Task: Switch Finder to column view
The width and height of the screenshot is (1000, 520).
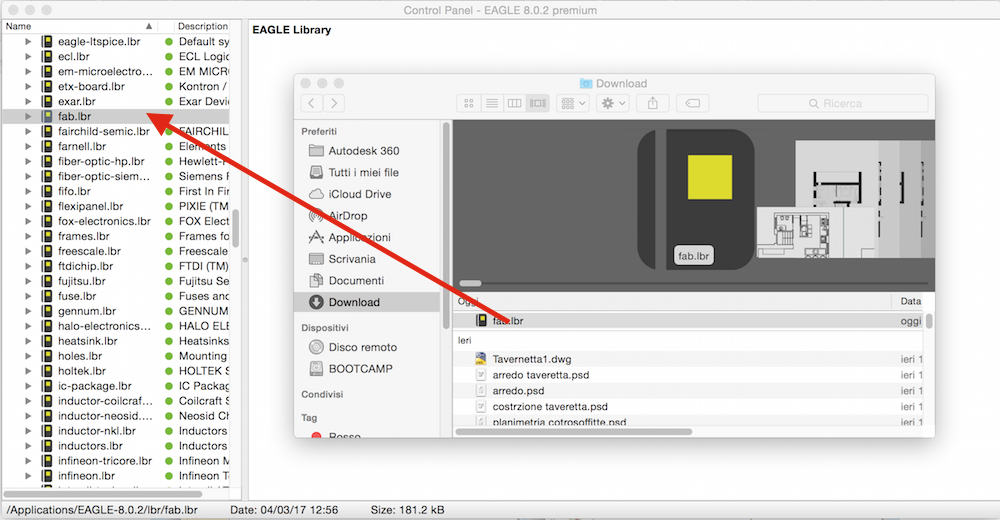Action: [515, 103]
